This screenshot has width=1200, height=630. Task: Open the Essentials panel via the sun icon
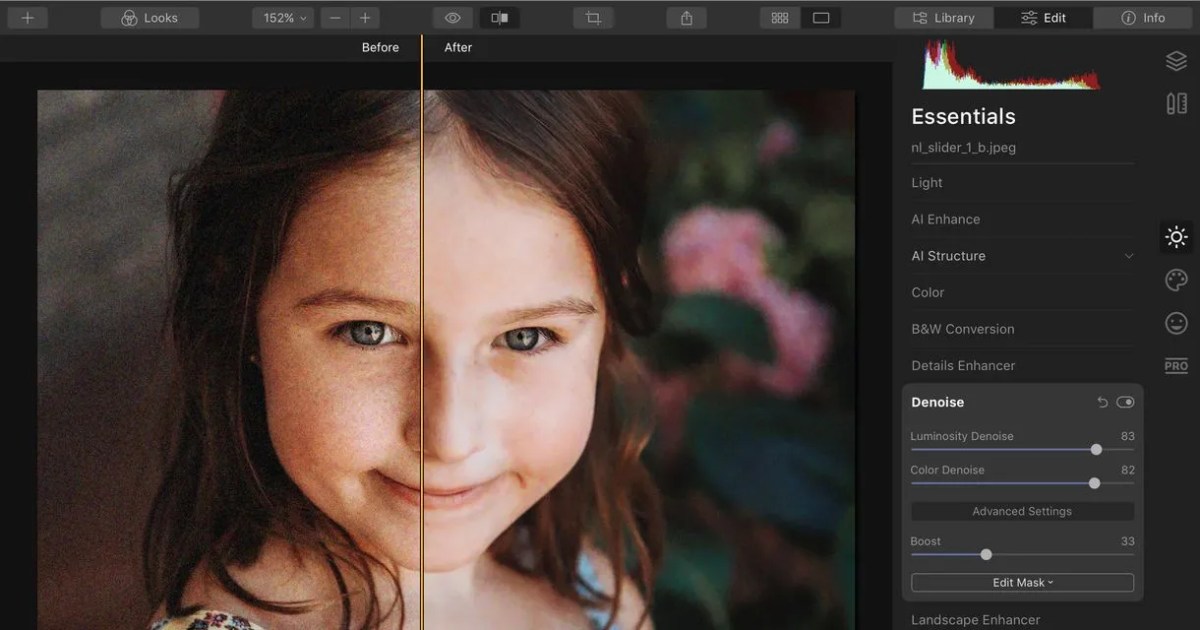(x=1175, y=237)
